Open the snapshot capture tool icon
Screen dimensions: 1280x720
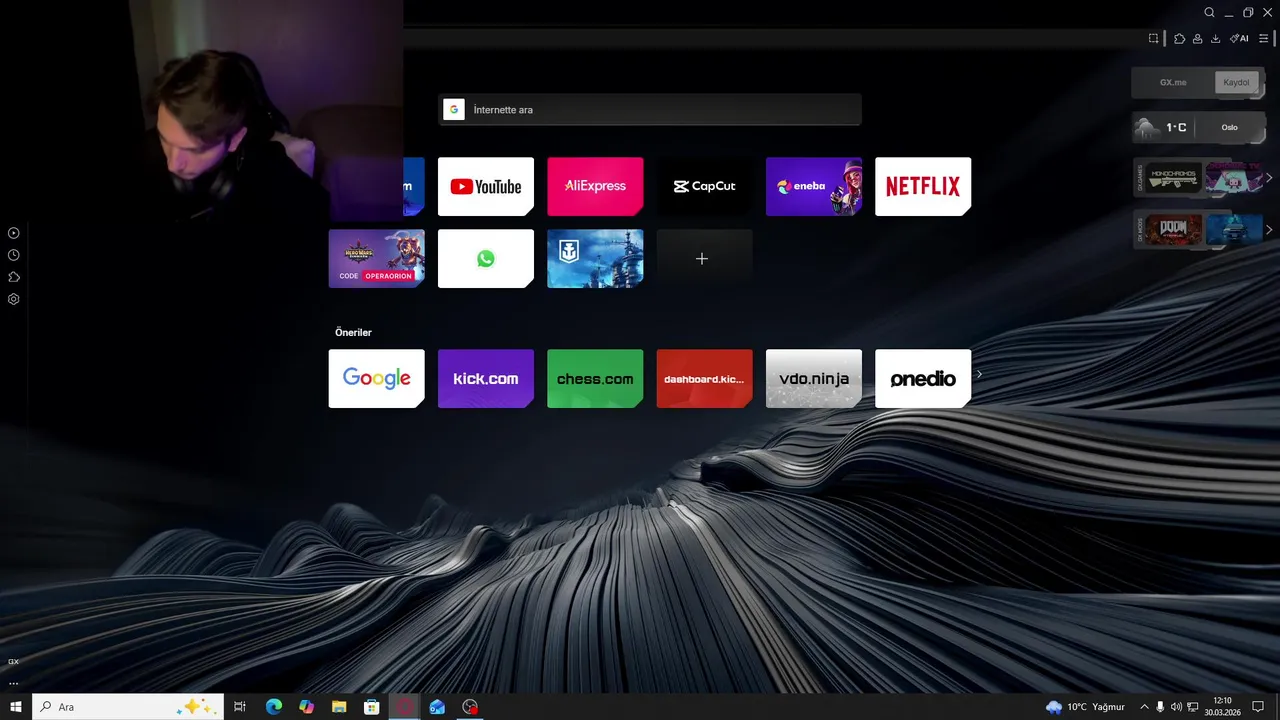(1153, 38)
